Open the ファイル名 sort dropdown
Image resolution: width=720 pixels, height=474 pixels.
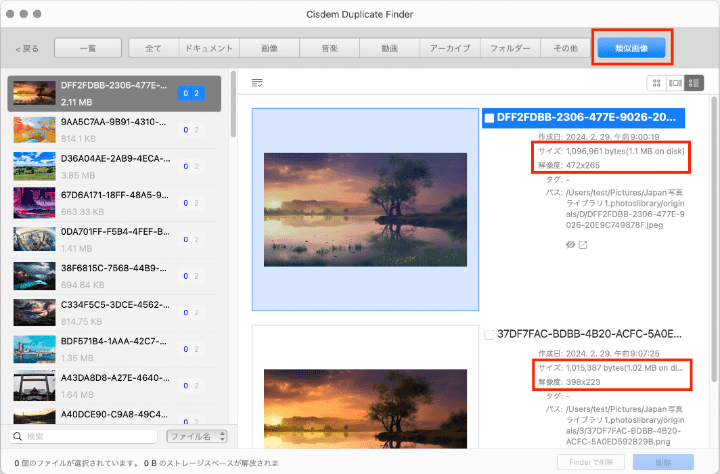[196, 437]
